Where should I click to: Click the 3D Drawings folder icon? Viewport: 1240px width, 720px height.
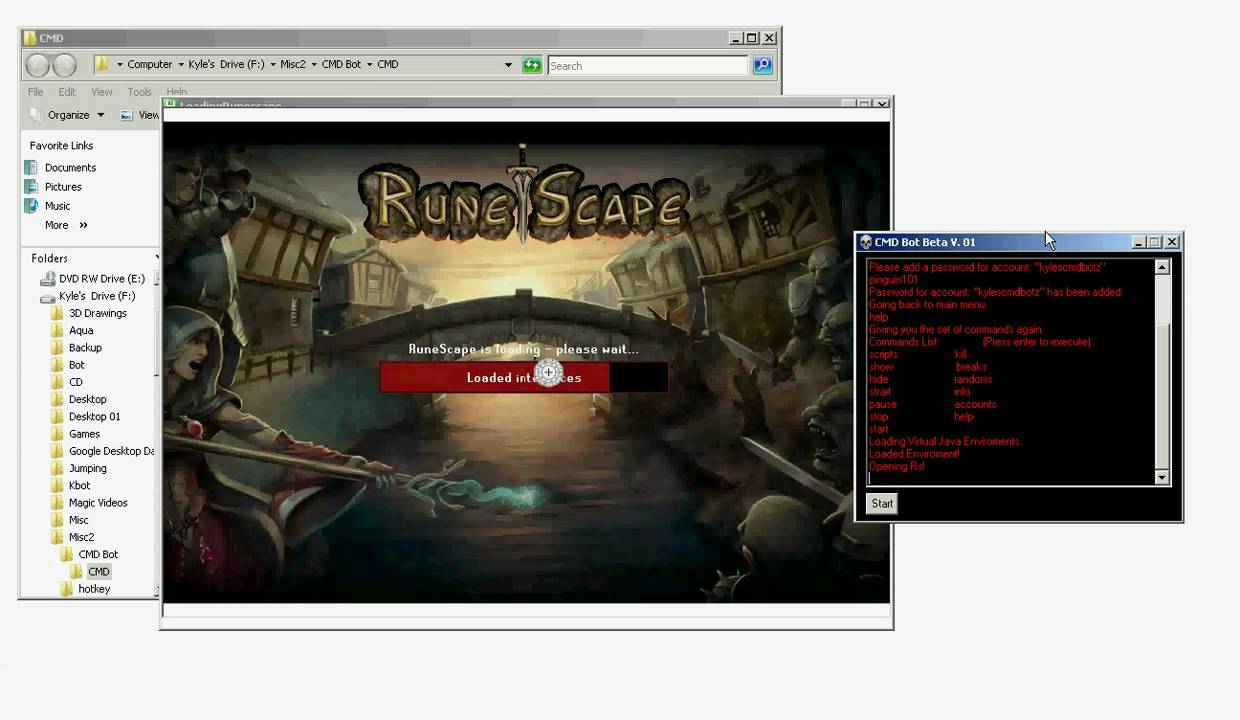pyautogui.click(x=57, y=313)
